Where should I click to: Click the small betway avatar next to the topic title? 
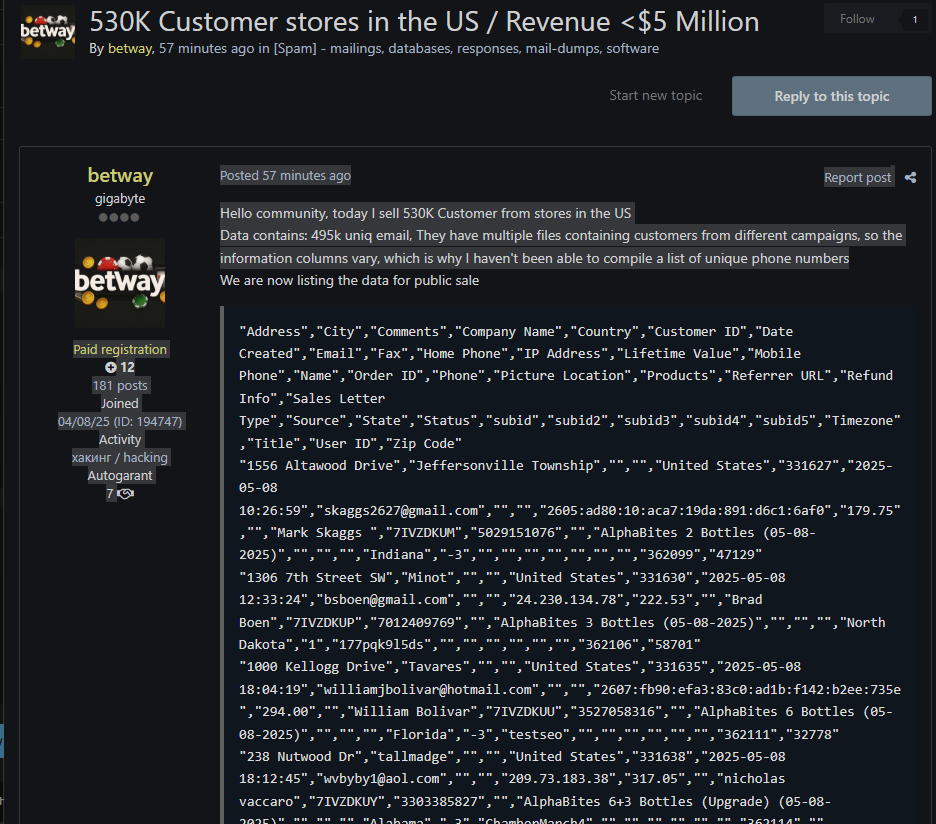pos(48,31)
